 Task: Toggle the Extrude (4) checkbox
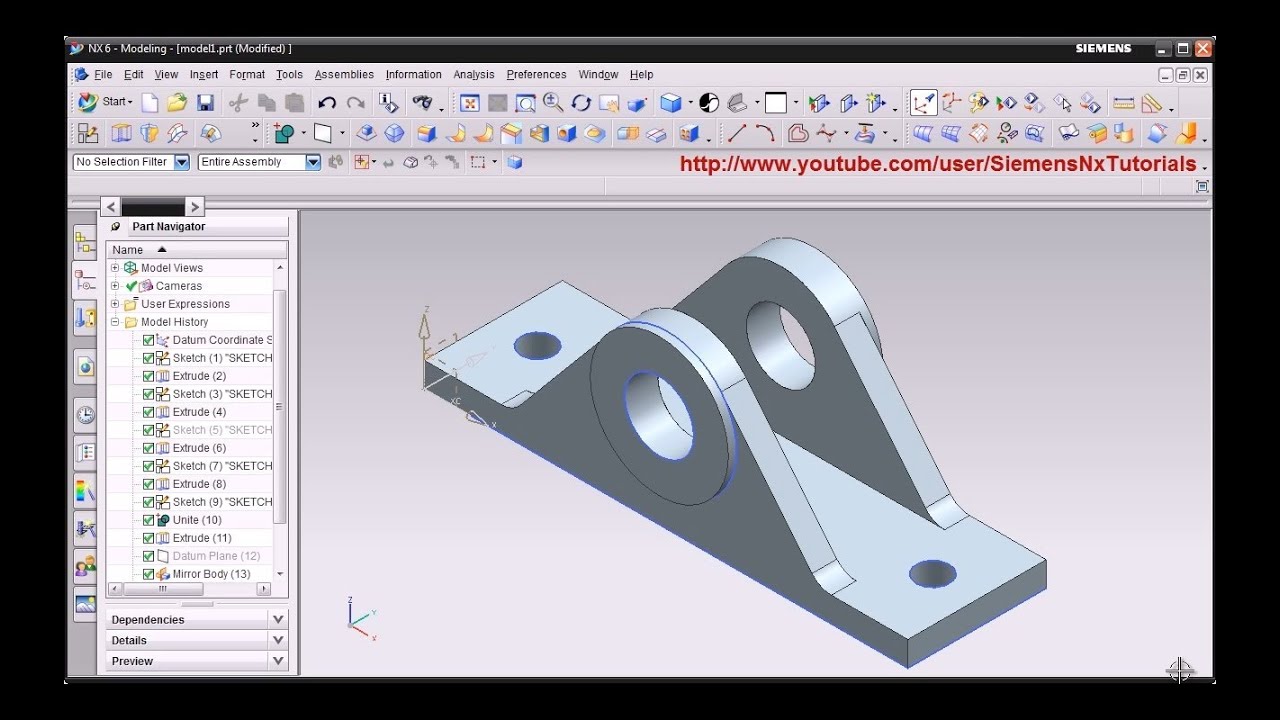tap(149, 412)
